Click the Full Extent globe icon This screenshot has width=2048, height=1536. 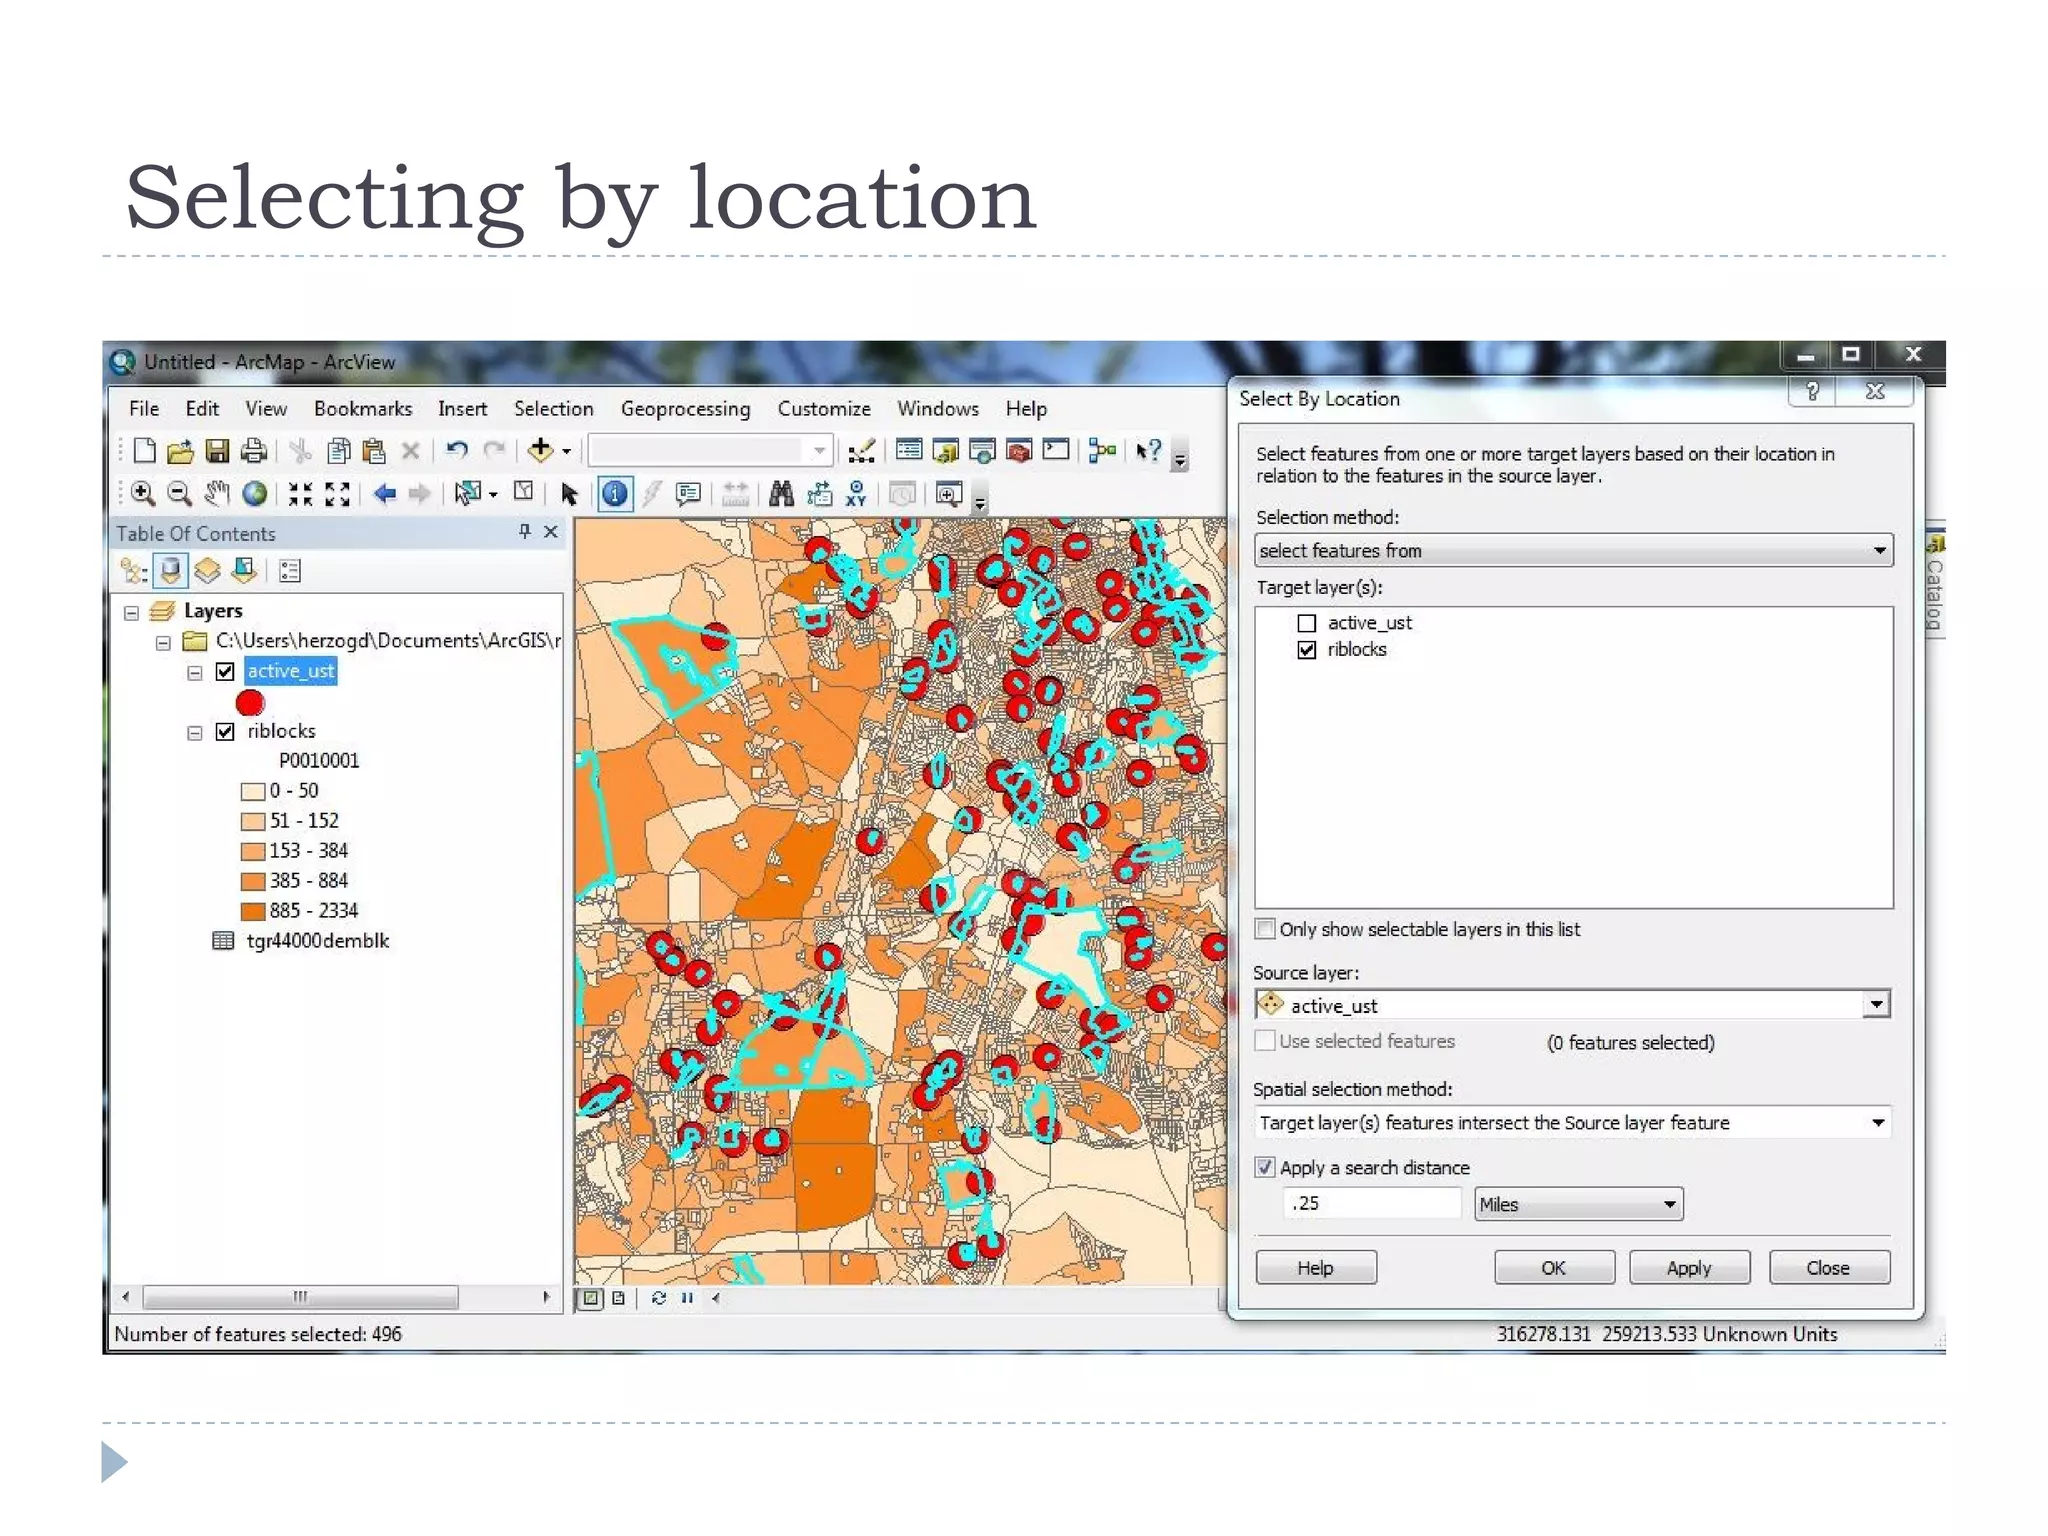point(256,493)
